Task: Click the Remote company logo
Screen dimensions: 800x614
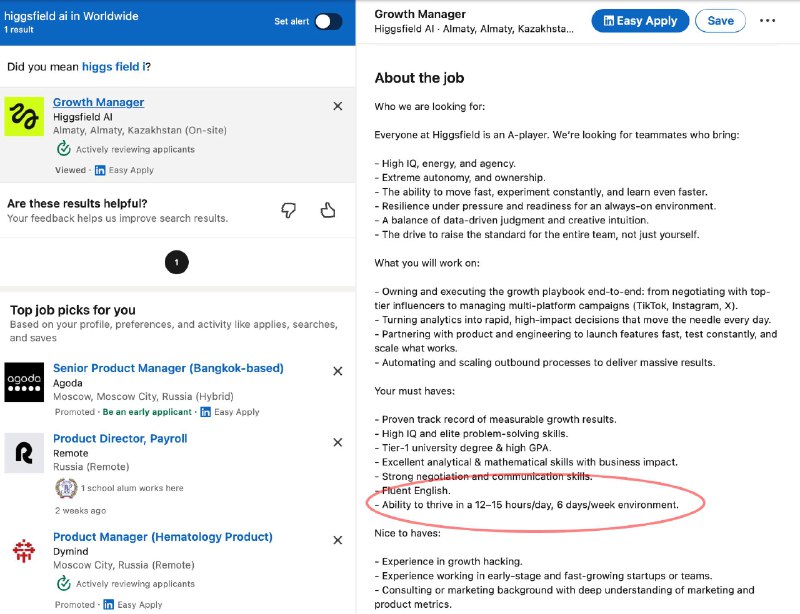Action: coord(24,453)
